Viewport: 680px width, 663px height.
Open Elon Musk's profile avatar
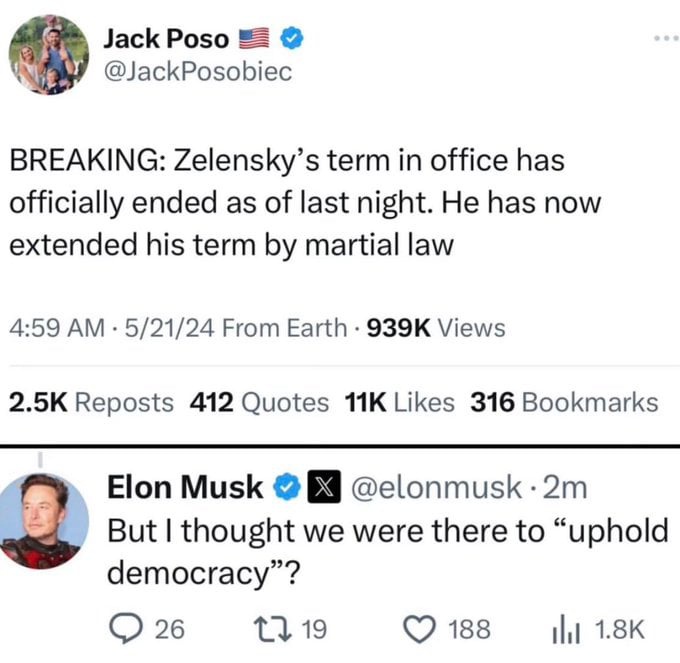43,520
